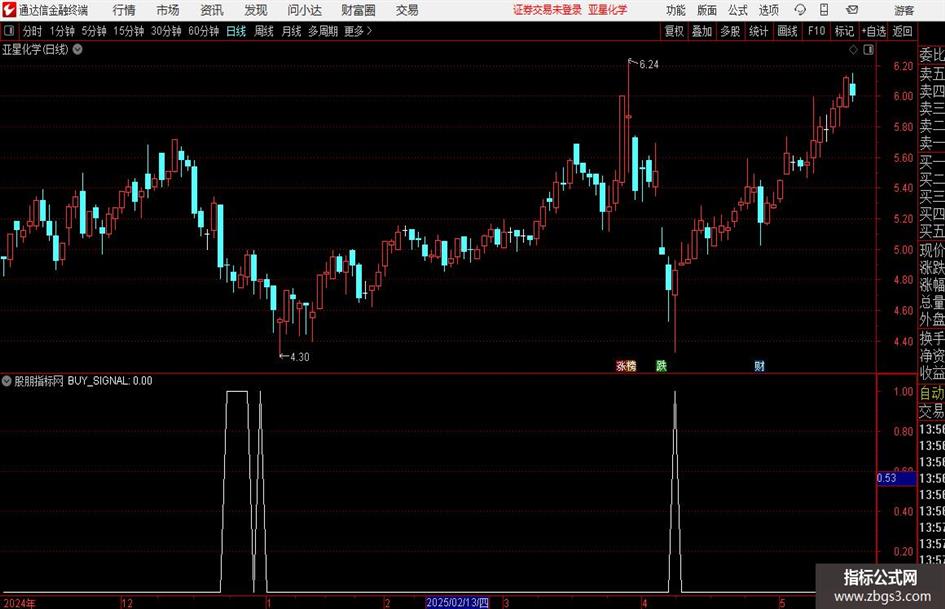The image size is (945, 609).
Task: Click the blue 财 event marker
Action: pos(759,365)
